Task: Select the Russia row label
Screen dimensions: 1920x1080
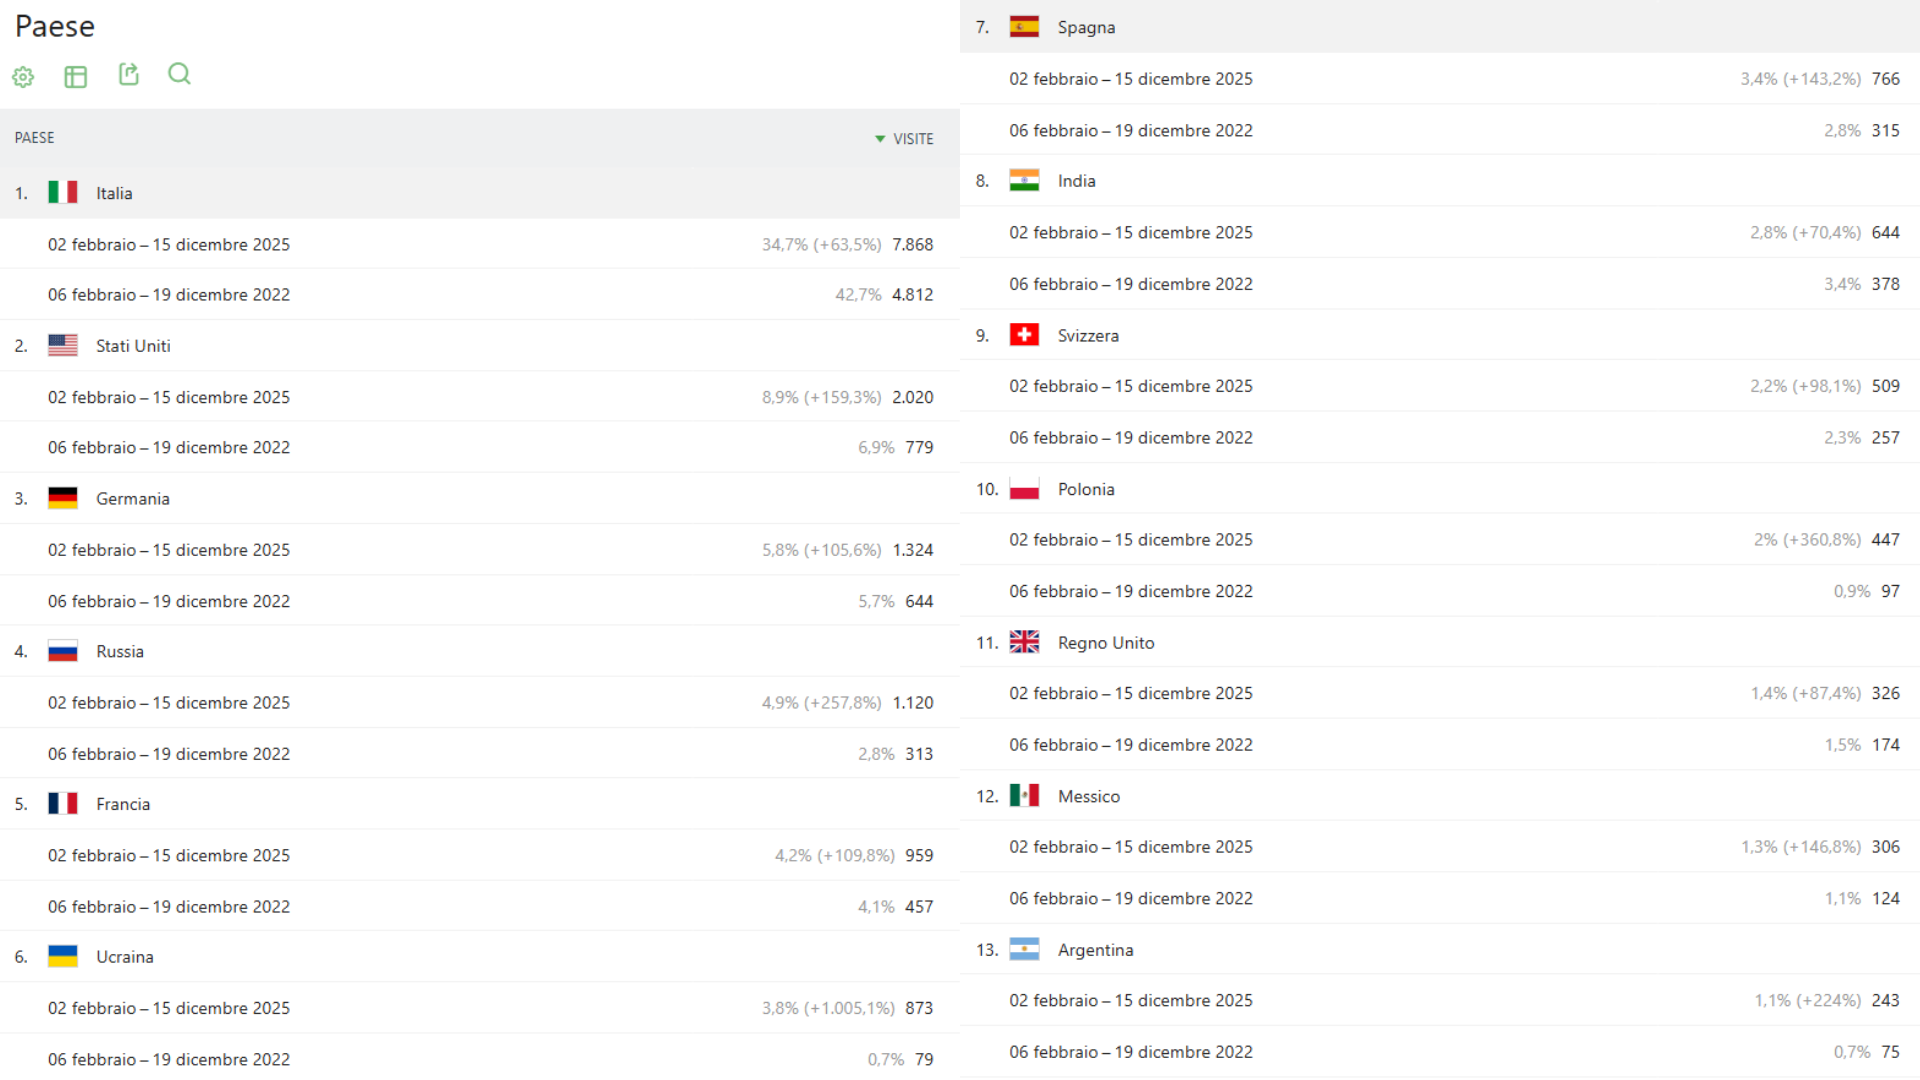Action: coord(120,651)
